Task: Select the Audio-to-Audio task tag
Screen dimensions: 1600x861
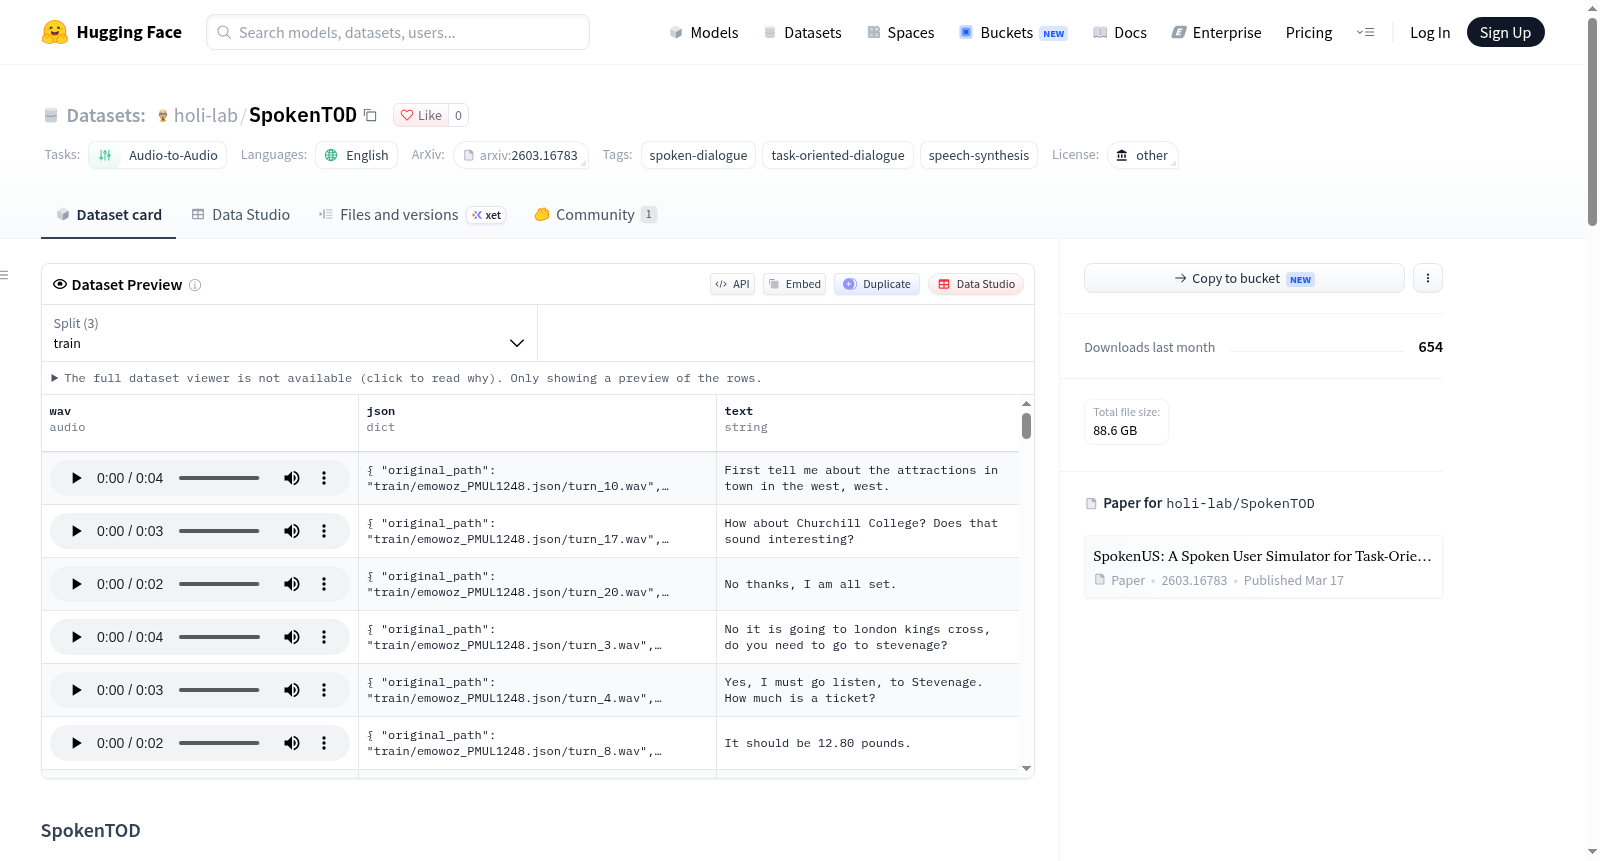Action: [158, 155]
